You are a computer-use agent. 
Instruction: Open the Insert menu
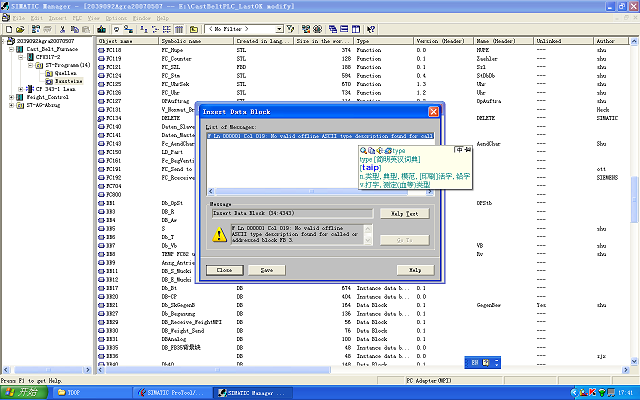pyautogui.click(x=58, y=18)
